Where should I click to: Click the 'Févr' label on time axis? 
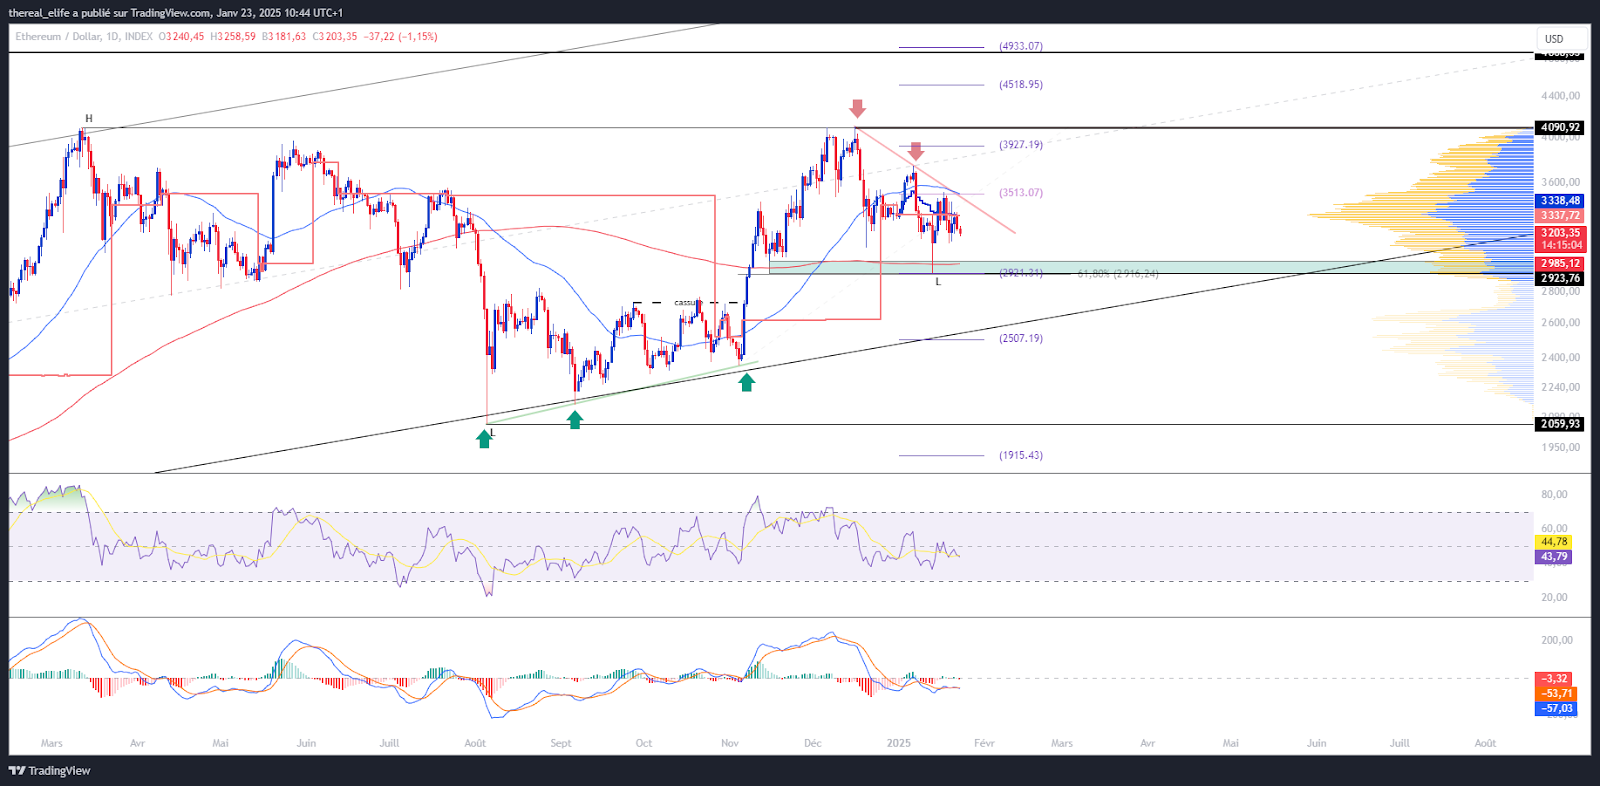pyautogui.click(x=984, y=743)
